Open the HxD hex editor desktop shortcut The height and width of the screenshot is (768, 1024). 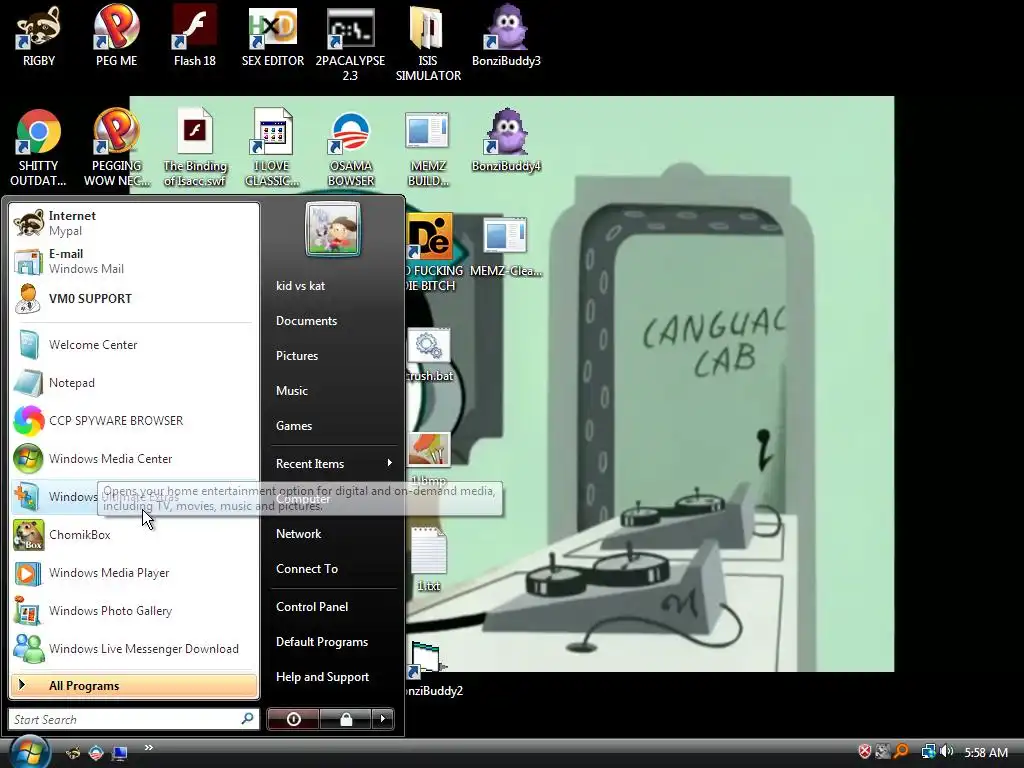tap(273, 36)
